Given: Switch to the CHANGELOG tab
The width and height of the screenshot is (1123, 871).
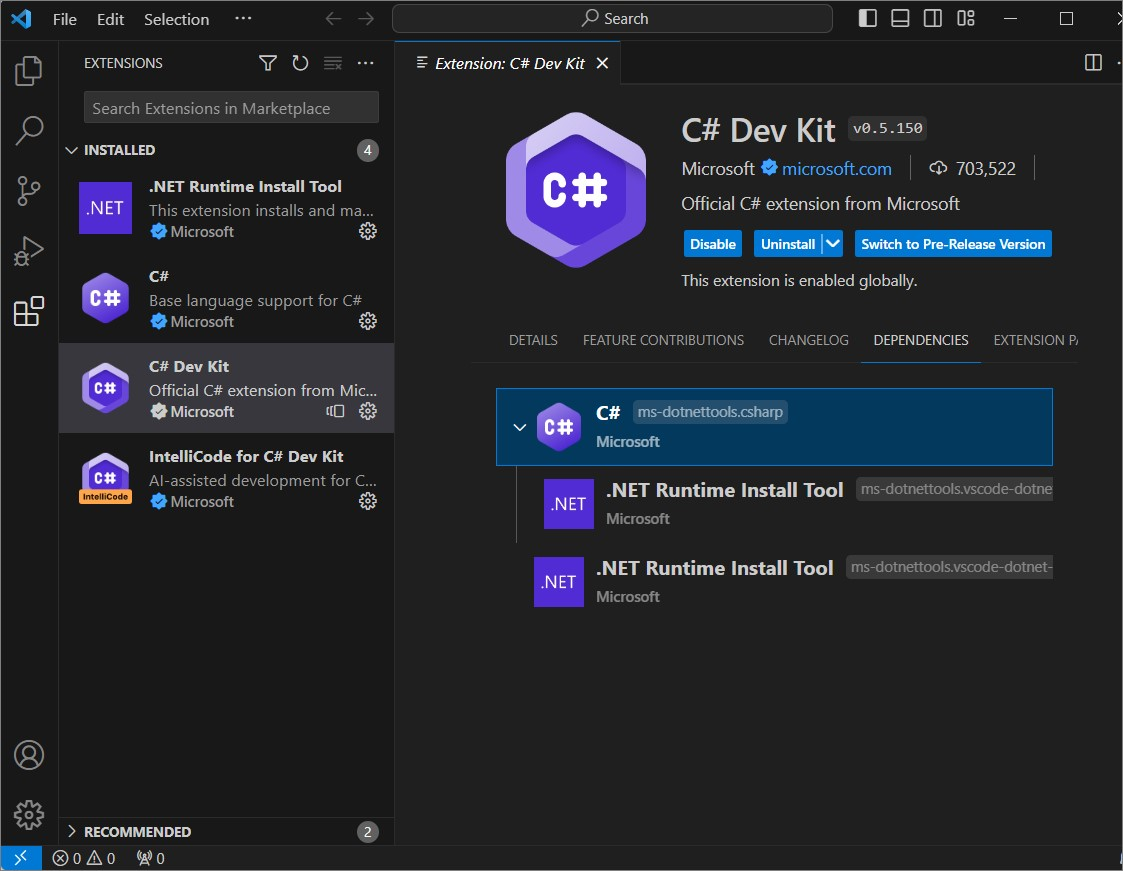Looking at the screenshot, I should 809,340.
